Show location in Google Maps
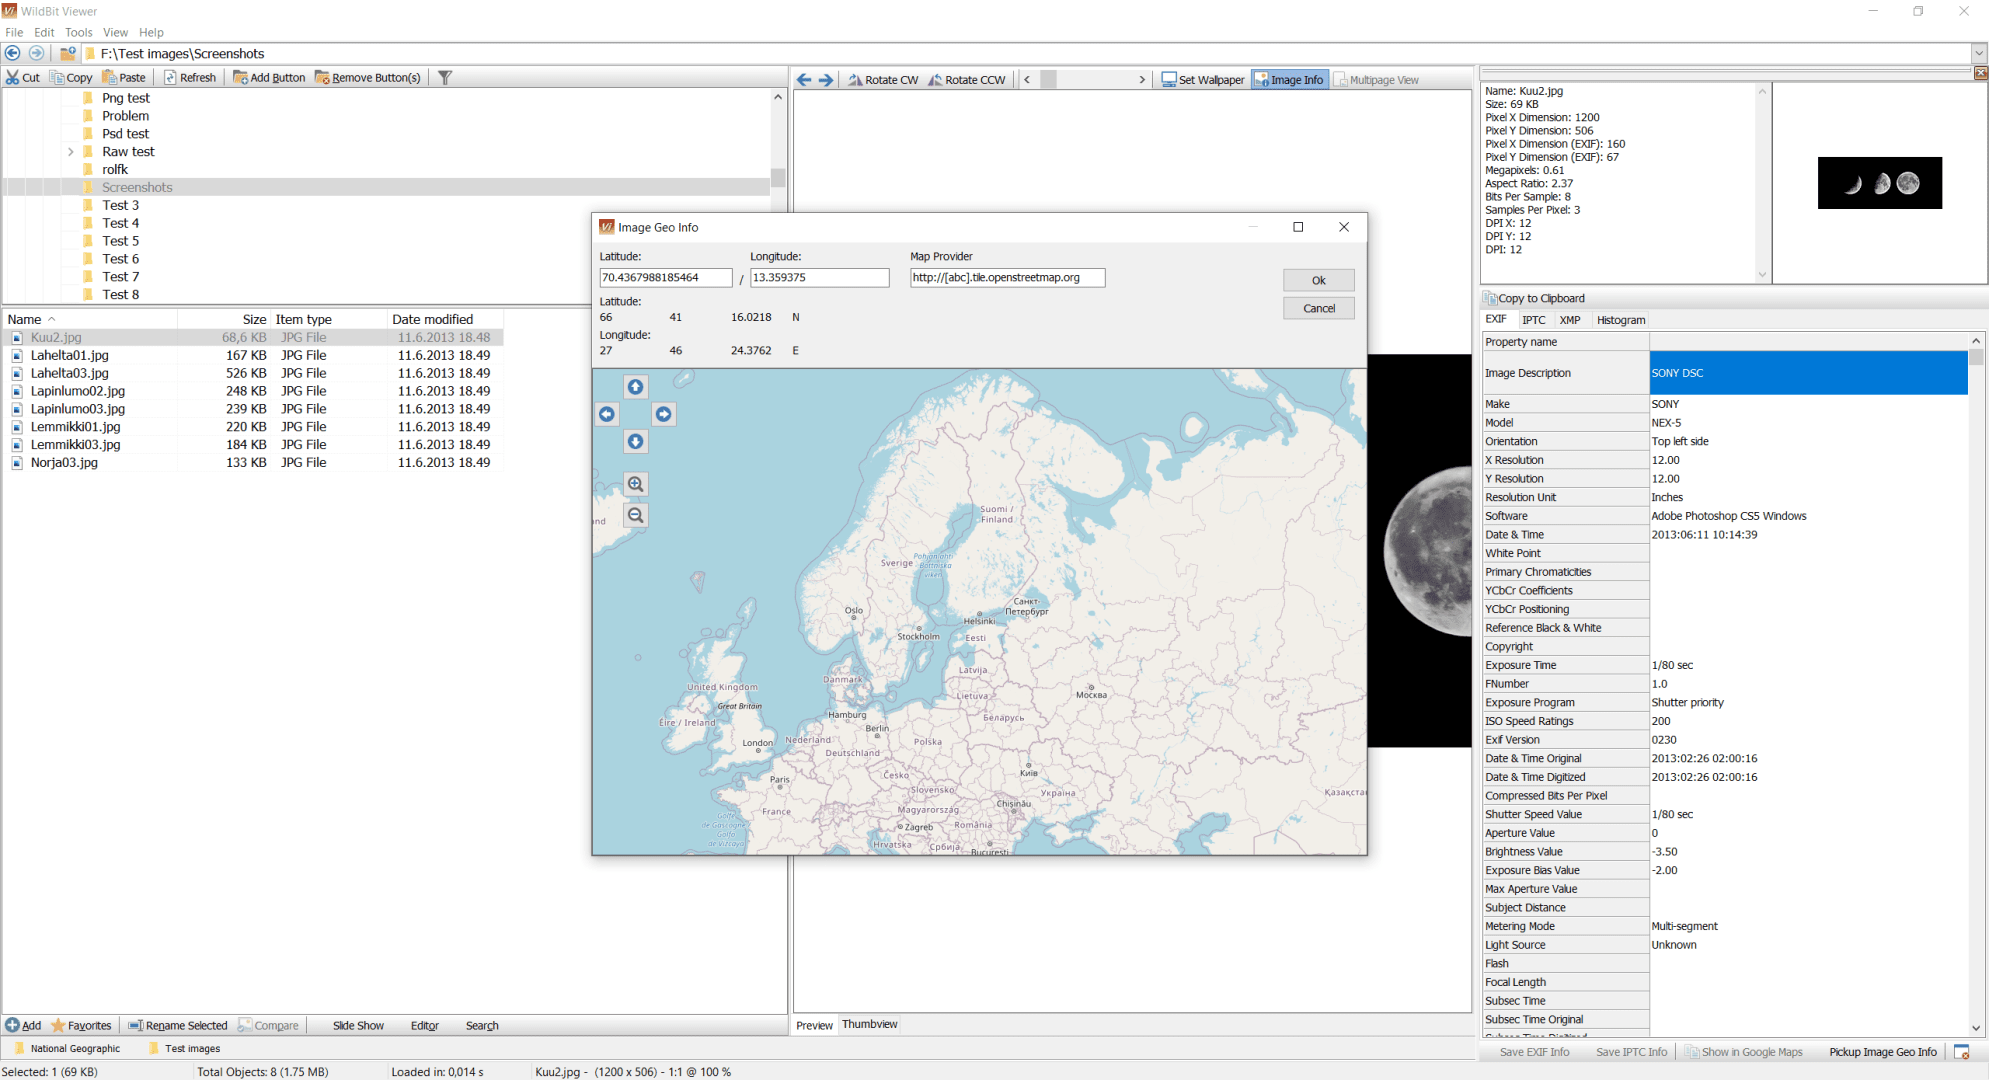This screenshot has width=1989, height=1080. [1744, 1052]
